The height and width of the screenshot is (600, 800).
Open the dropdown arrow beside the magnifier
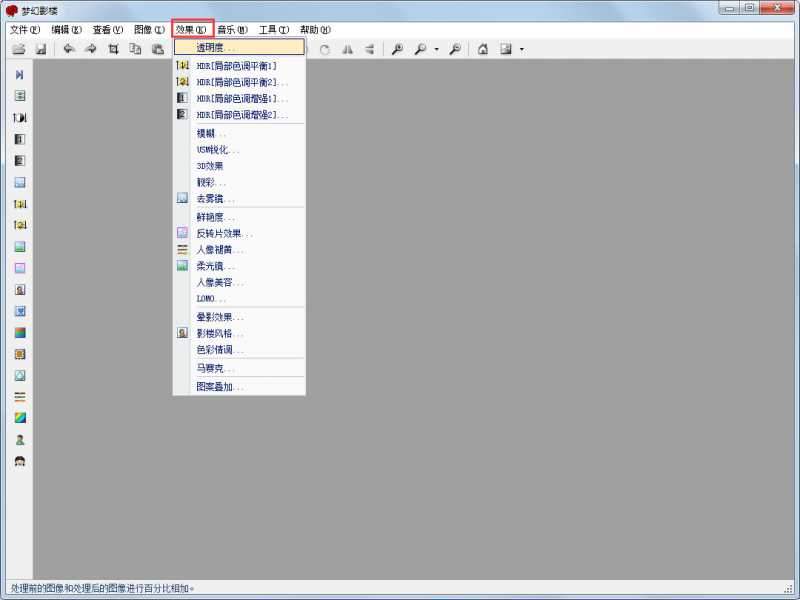click(x=436, y=49)
